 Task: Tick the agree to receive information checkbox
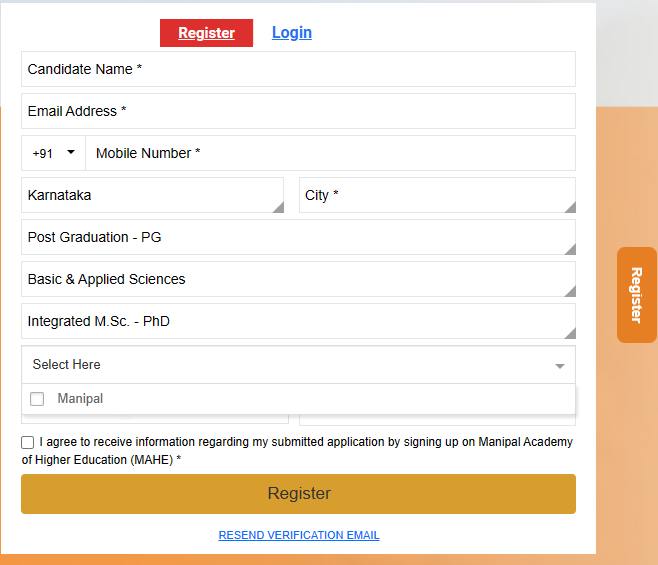pos(28,442)
